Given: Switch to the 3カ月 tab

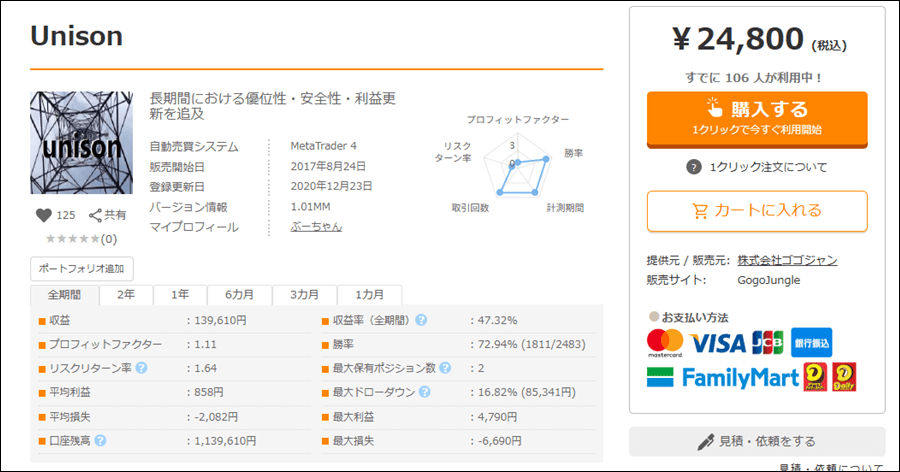Looking at the screenshot, I should [x=305, y=295].
